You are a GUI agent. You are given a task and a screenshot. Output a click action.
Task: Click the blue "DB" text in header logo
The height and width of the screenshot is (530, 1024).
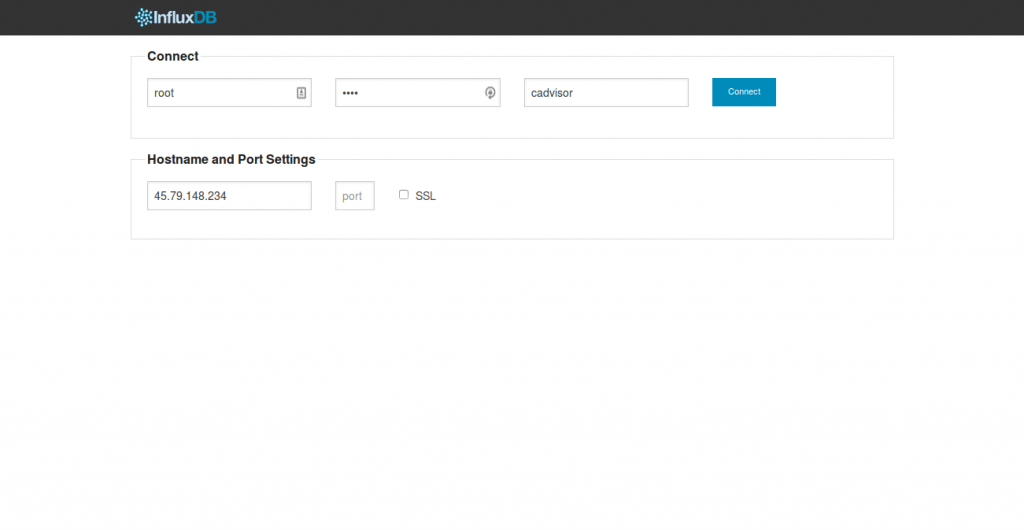pyautogui.click(x=205, y=17)
